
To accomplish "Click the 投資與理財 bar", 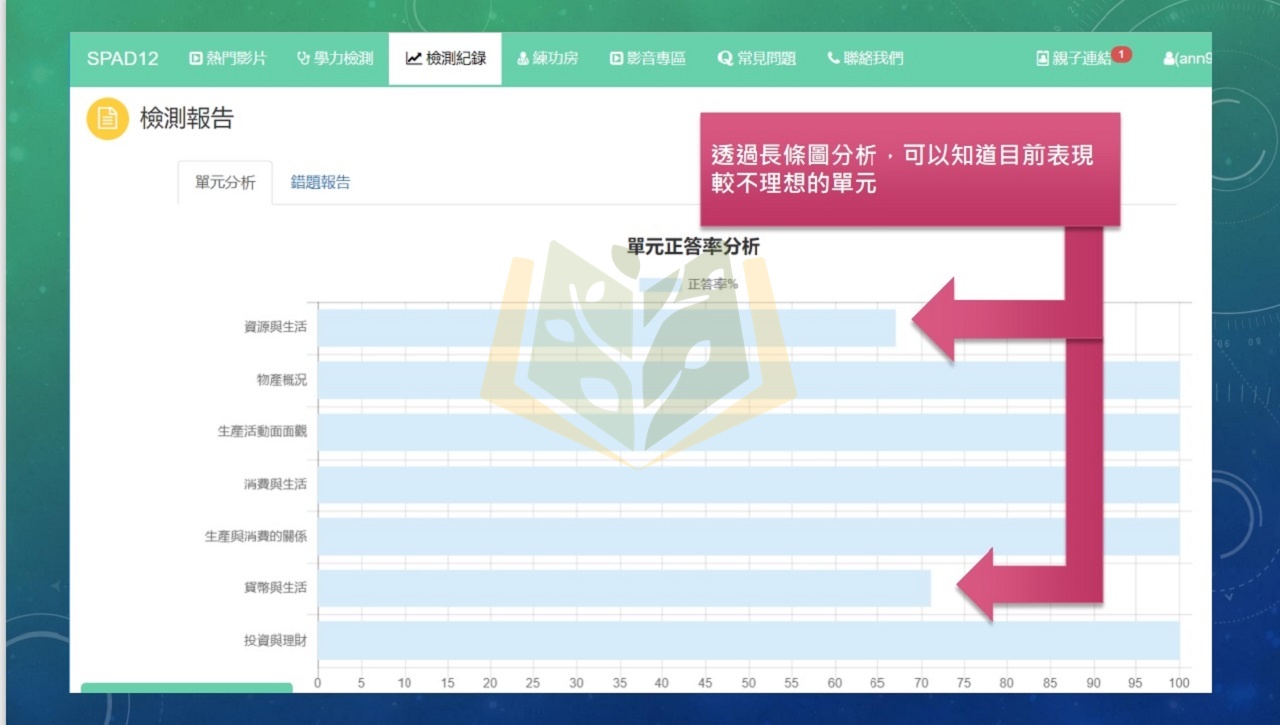I will click(749, 640).
